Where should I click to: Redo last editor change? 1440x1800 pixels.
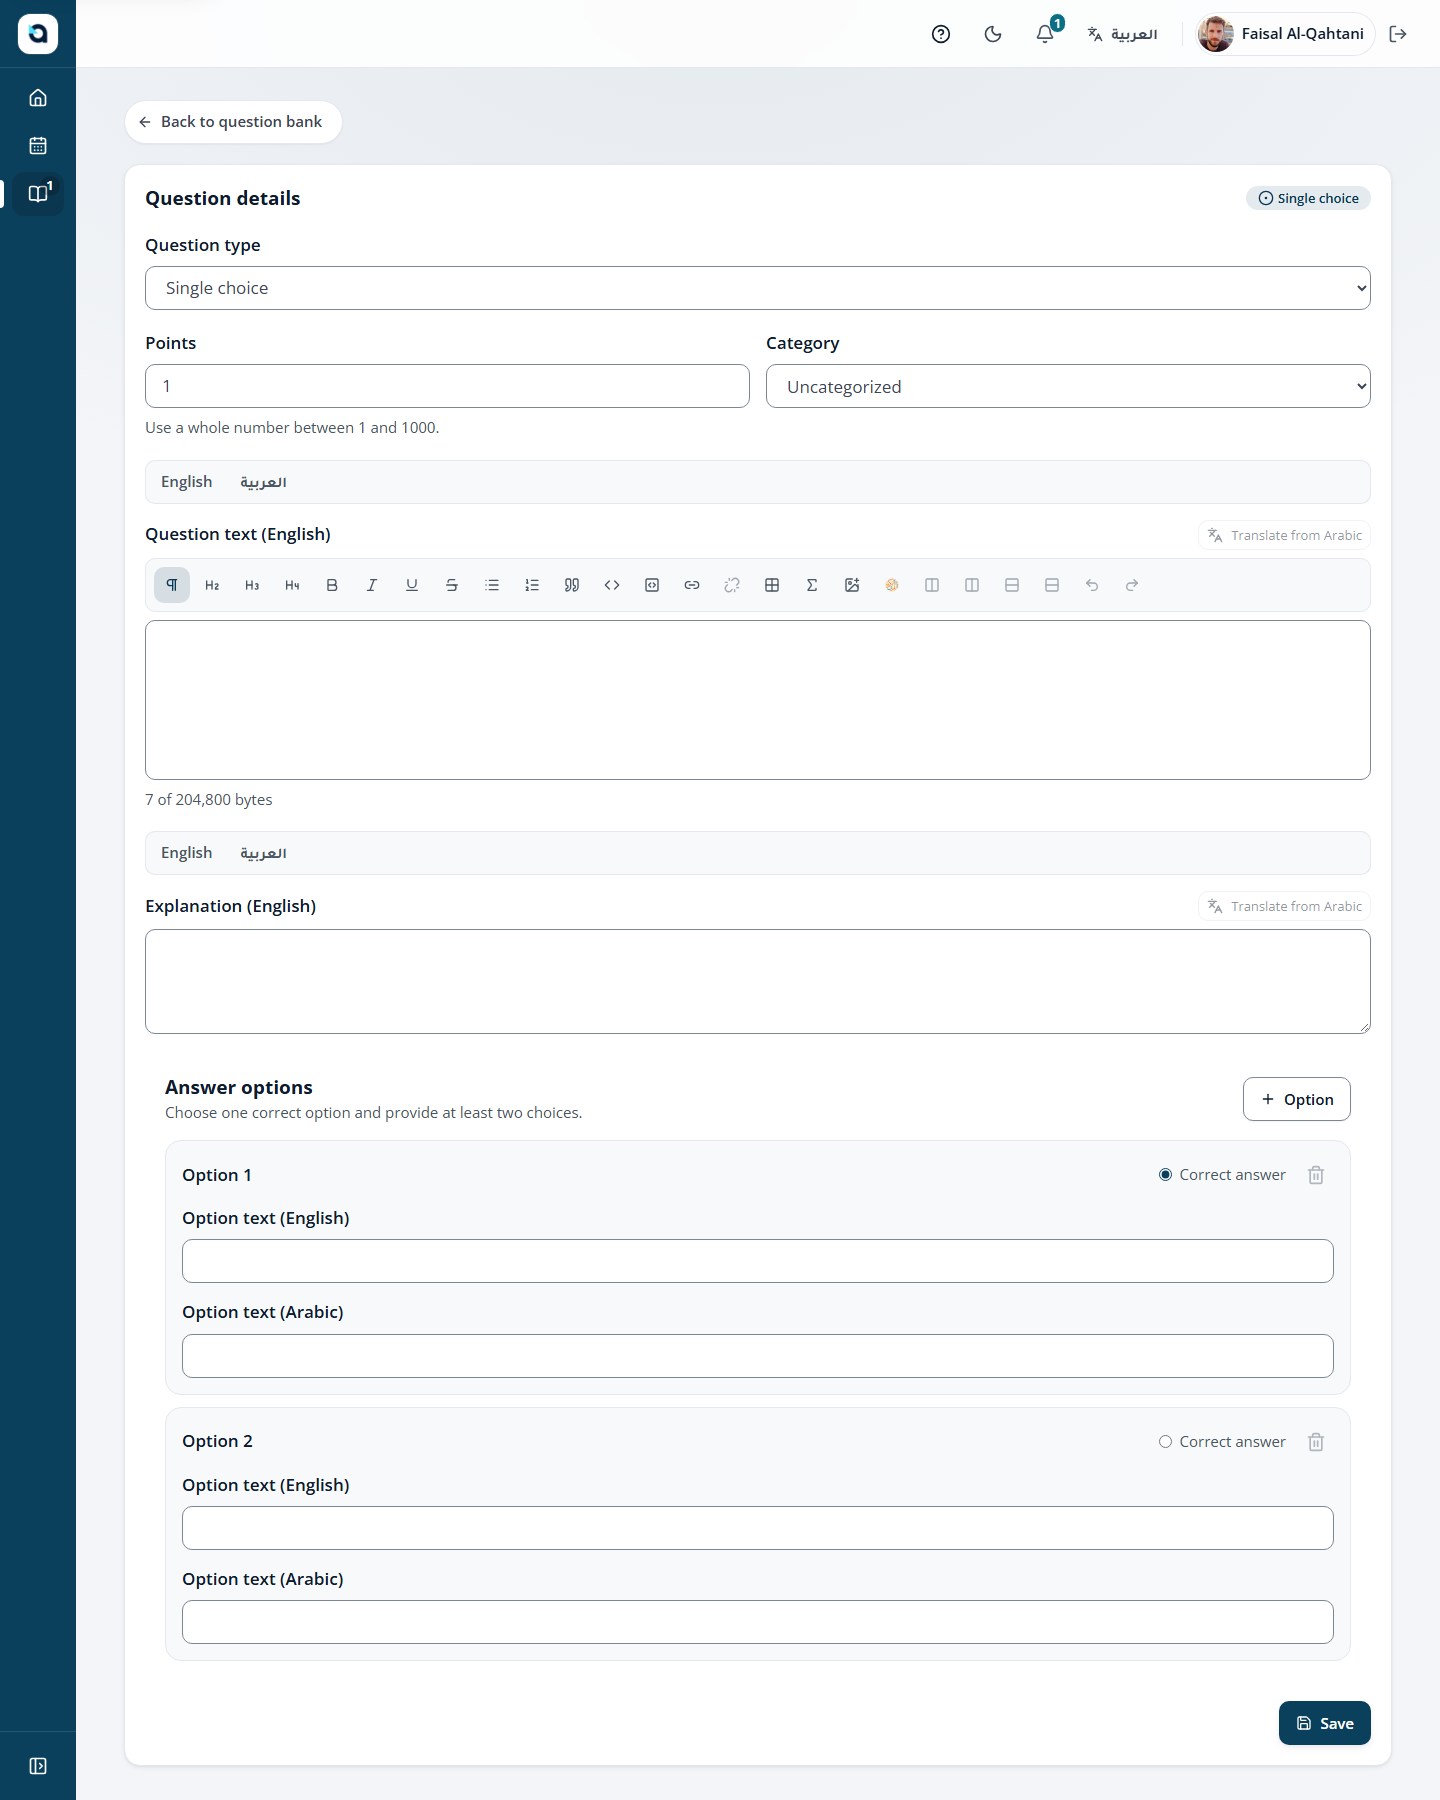pos(1132,585)
